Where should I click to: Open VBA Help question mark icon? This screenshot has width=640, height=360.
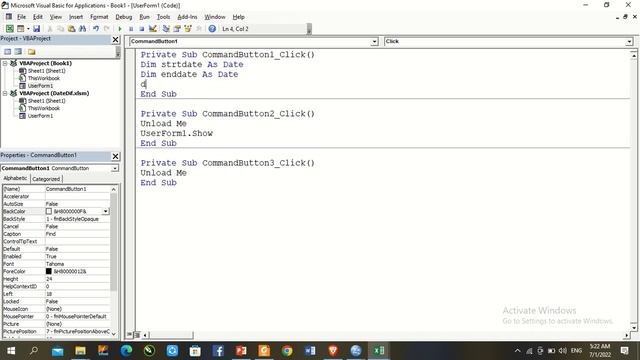point(212,29)
